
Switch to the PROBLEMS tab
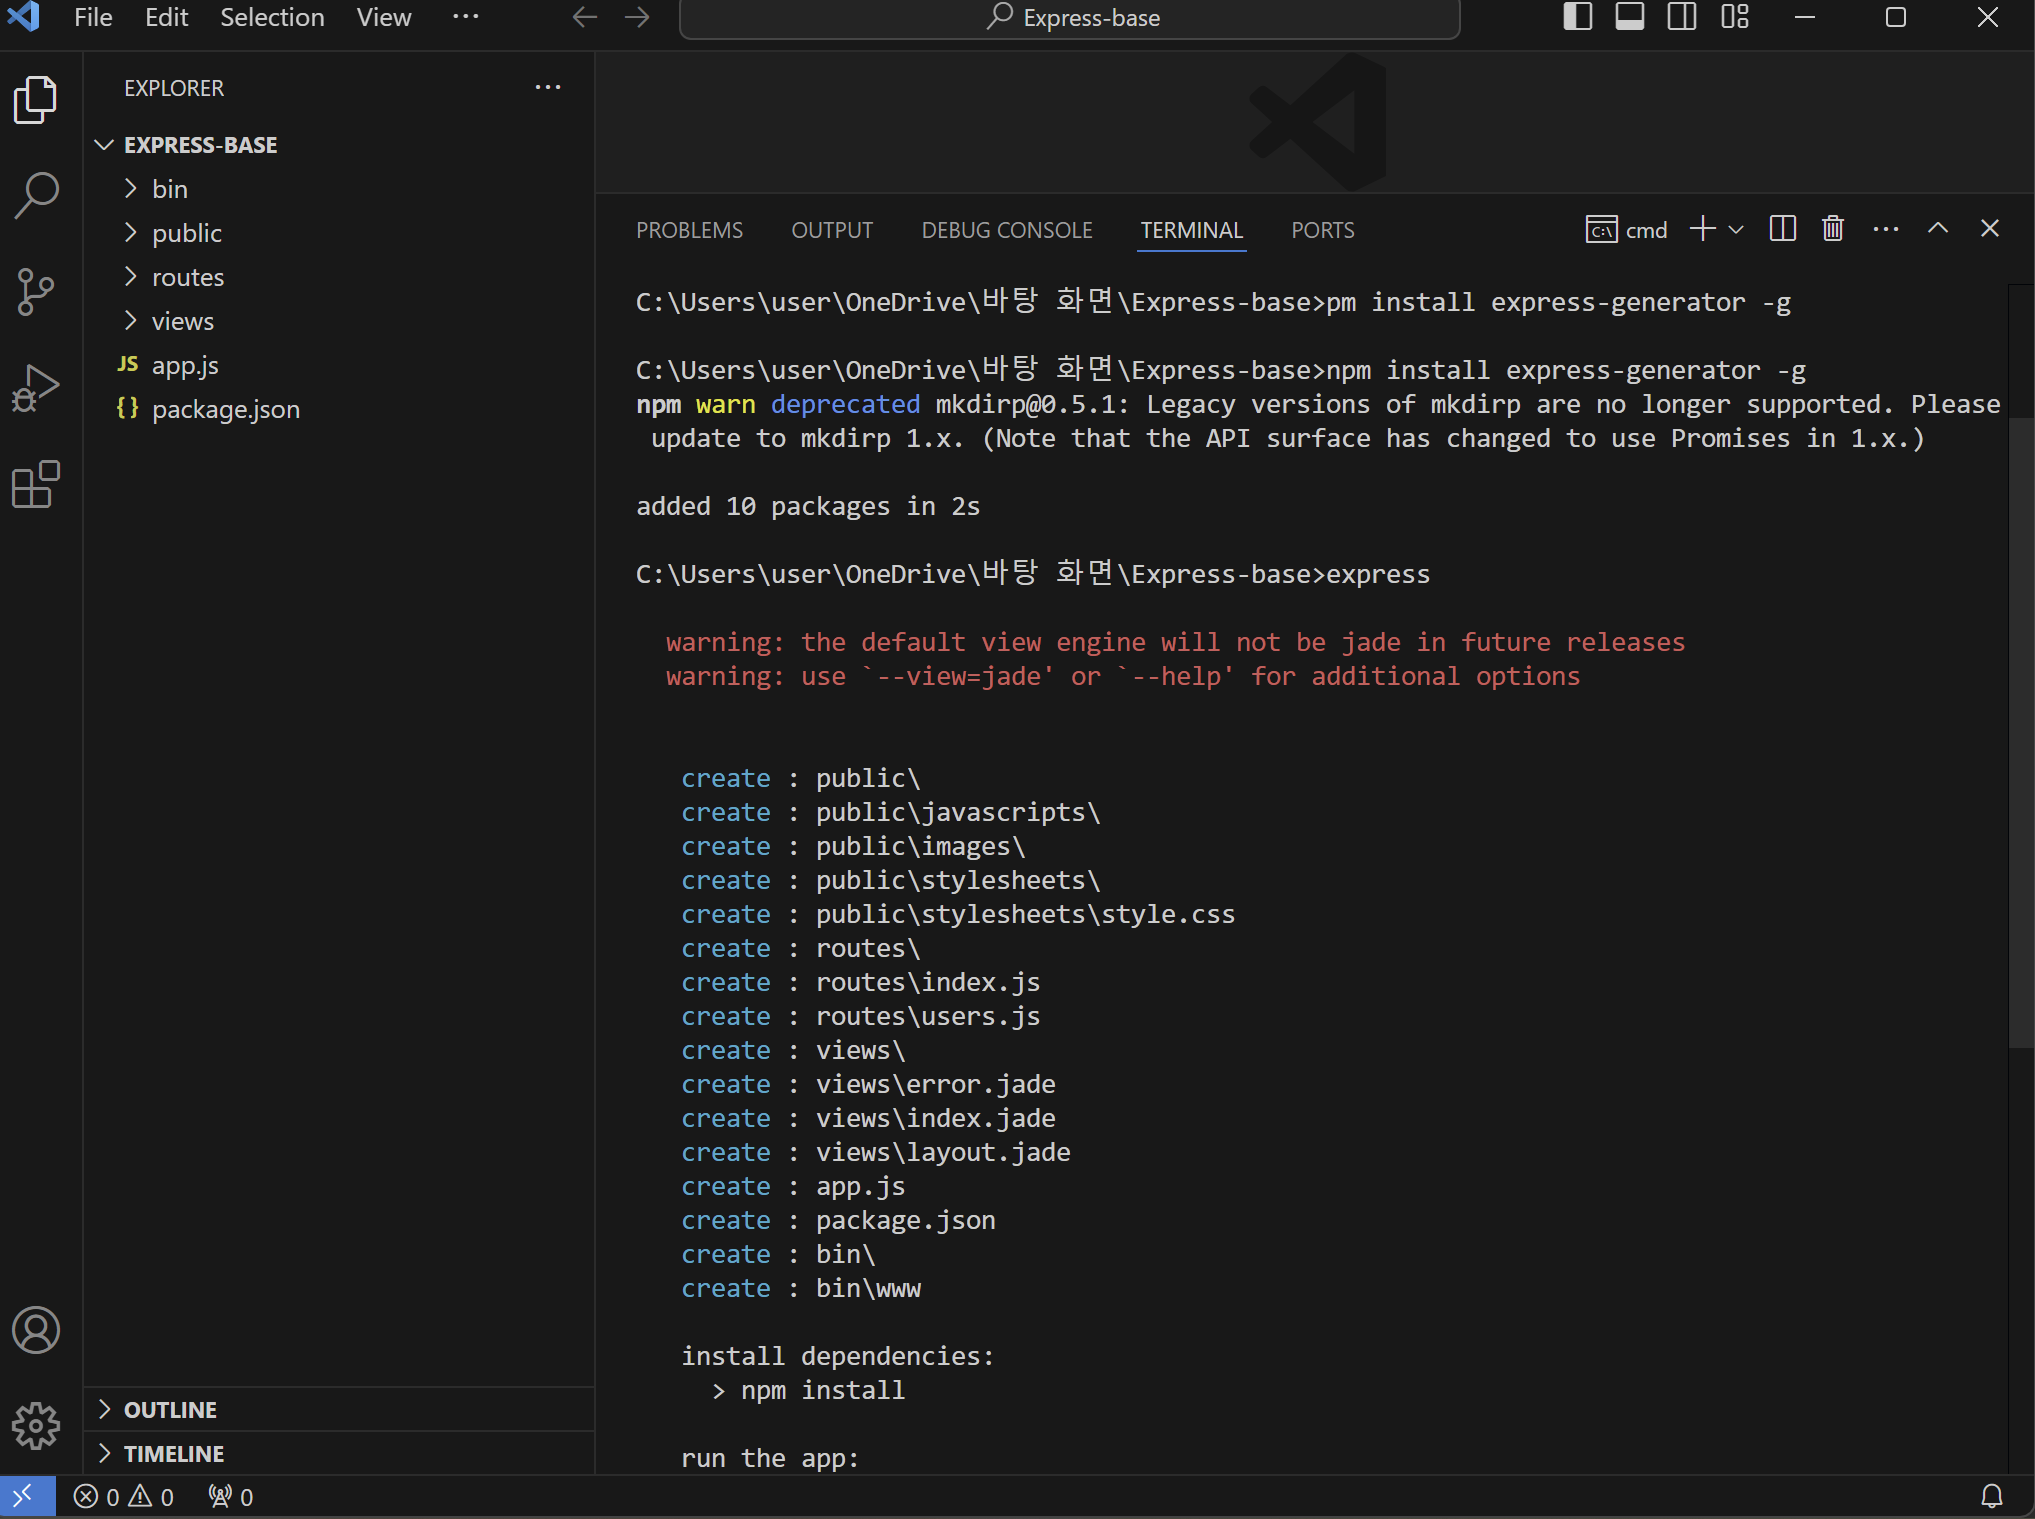pyautogui.click(x=689, y=230)
